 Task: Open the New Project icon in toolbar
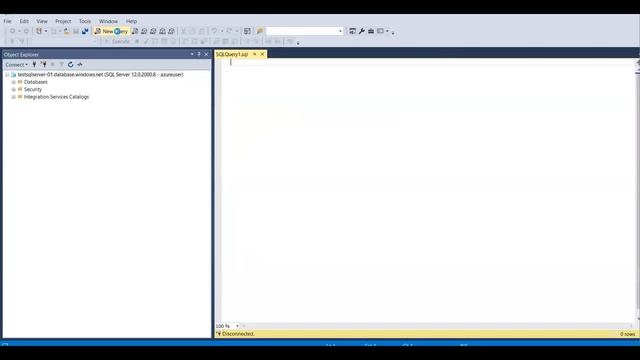coord(39,31)
